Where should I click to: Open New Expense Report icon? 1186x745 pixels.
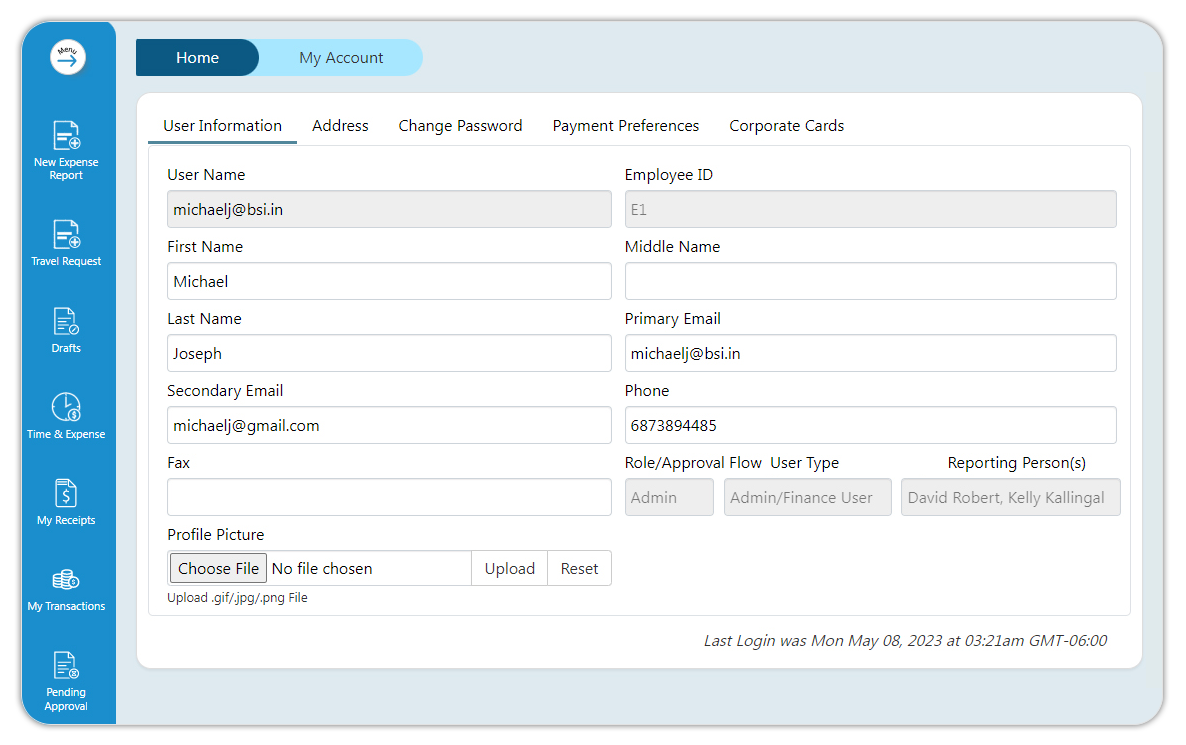[66, 136]
